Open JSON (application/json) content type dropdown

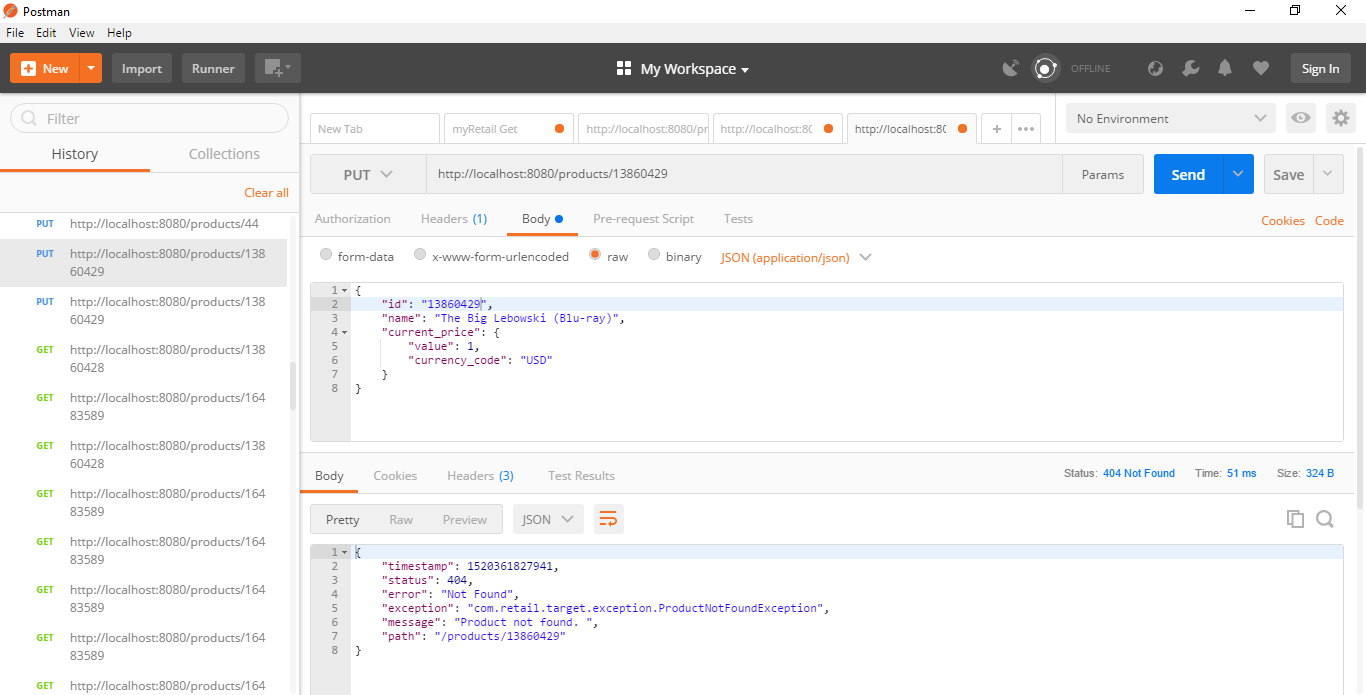796,257
